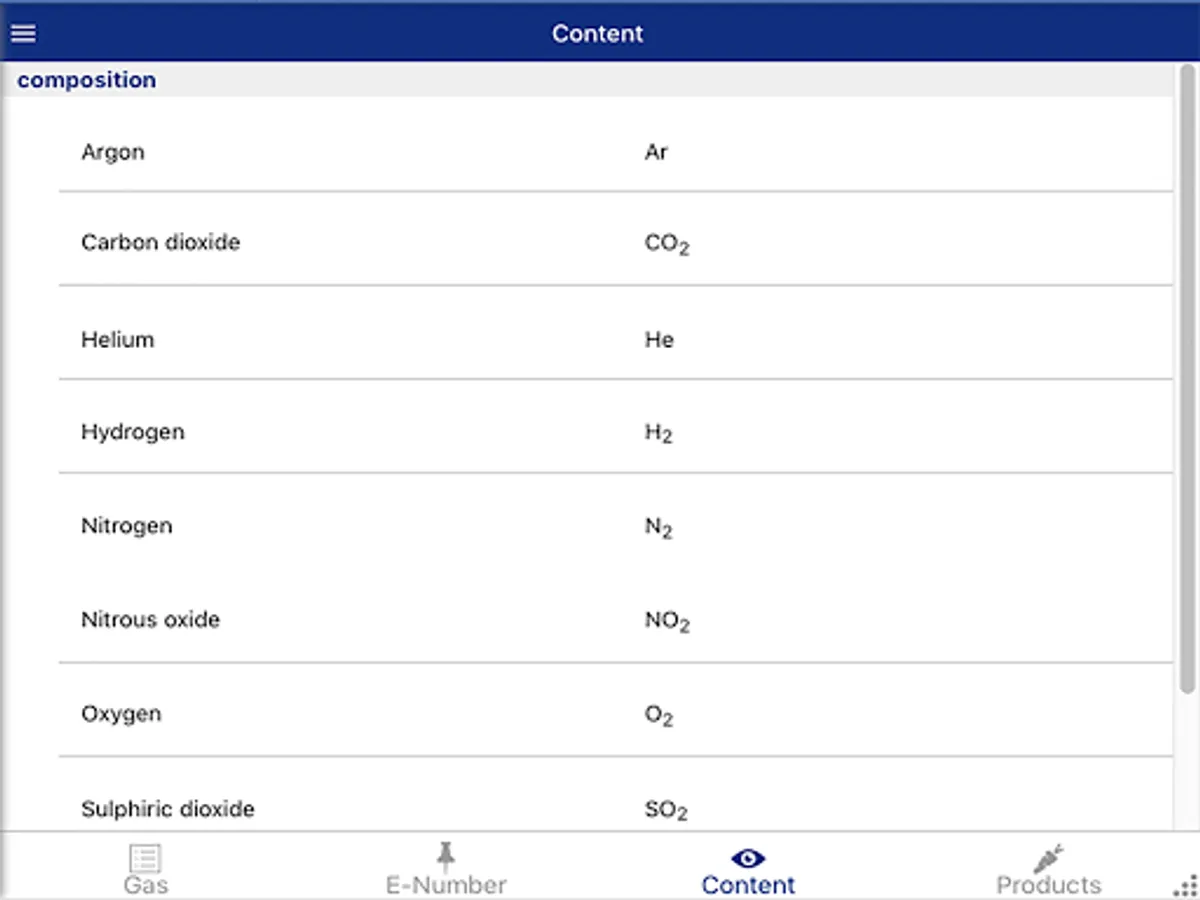Open the hamburger menu
The height and width of the screenshot is (900, 1200).
23,33
